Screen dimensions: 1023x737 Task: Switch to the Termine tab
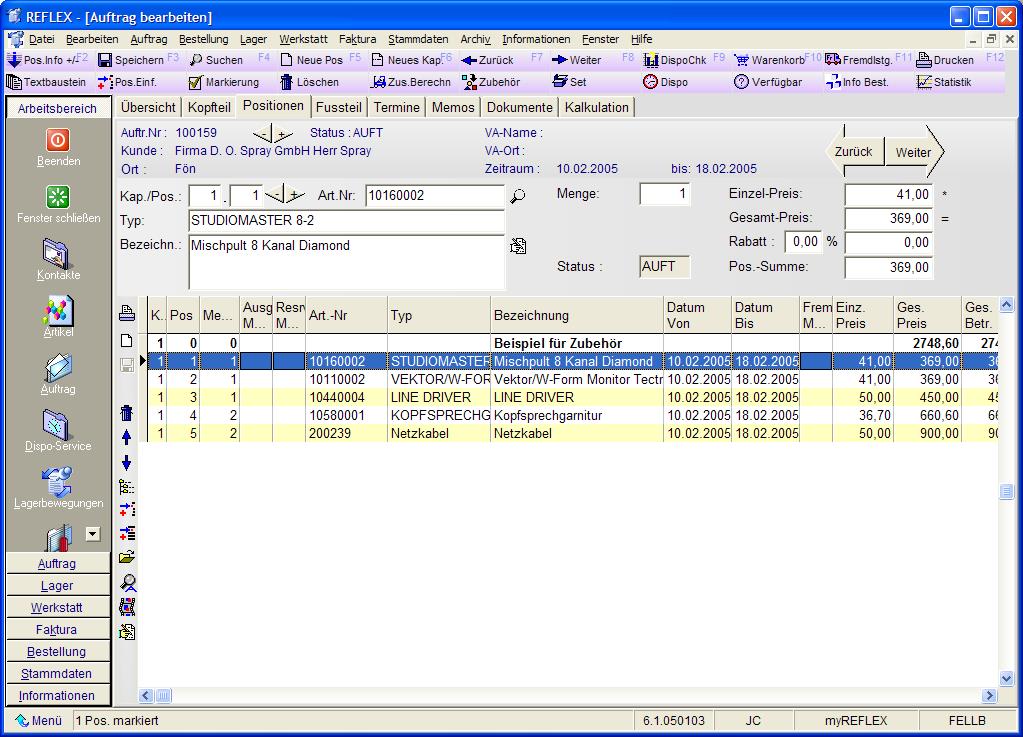397,108
